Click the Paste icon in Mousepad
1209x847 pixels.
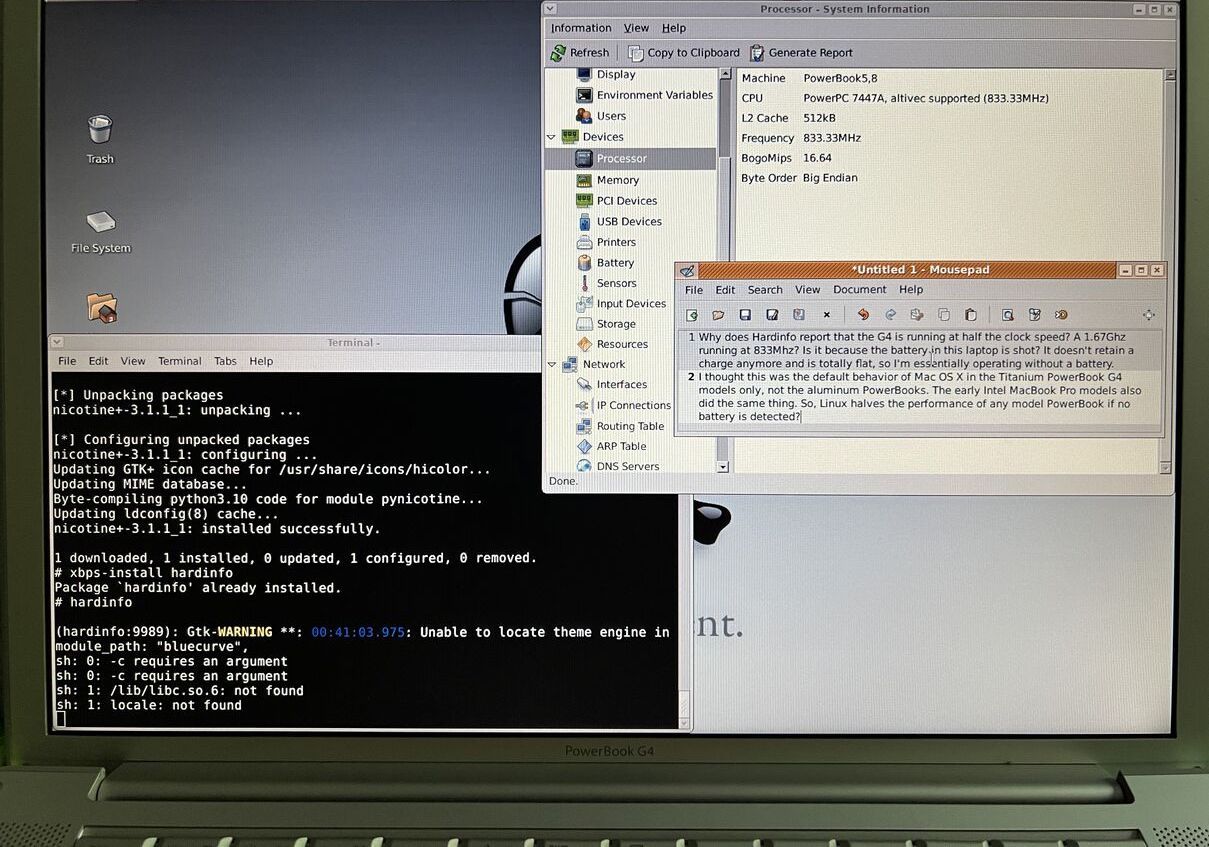click(970, 315)
